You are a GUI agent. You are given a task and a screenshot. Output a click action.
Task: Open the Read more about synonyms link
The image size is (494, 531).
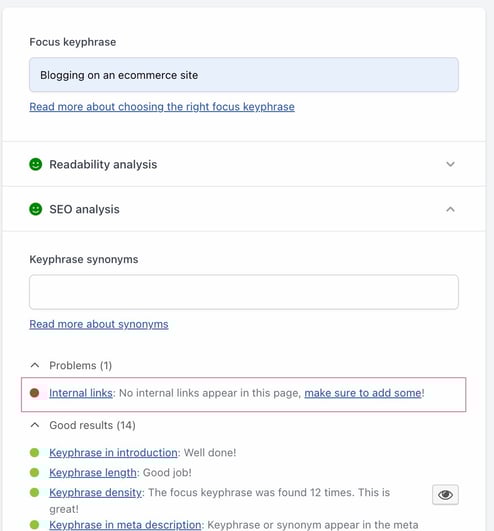(x=99, y=324)
